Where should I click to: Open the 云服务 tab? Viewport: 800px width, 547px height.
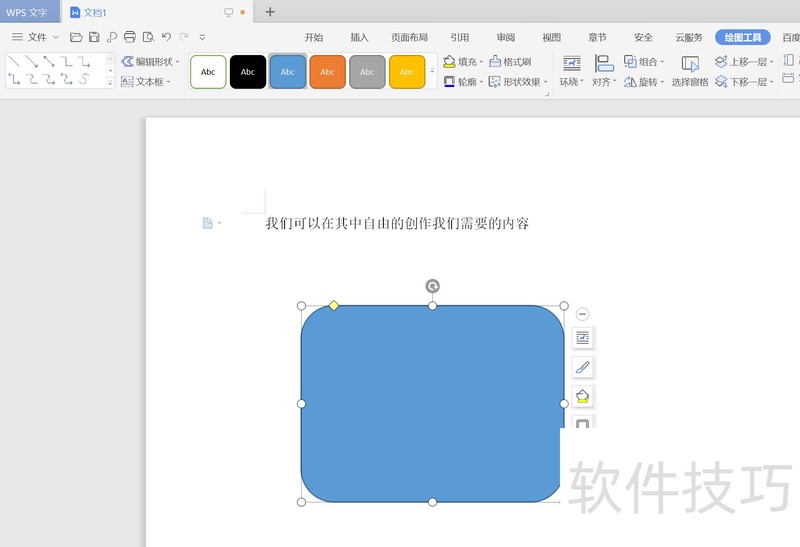[x=689, y=37]
